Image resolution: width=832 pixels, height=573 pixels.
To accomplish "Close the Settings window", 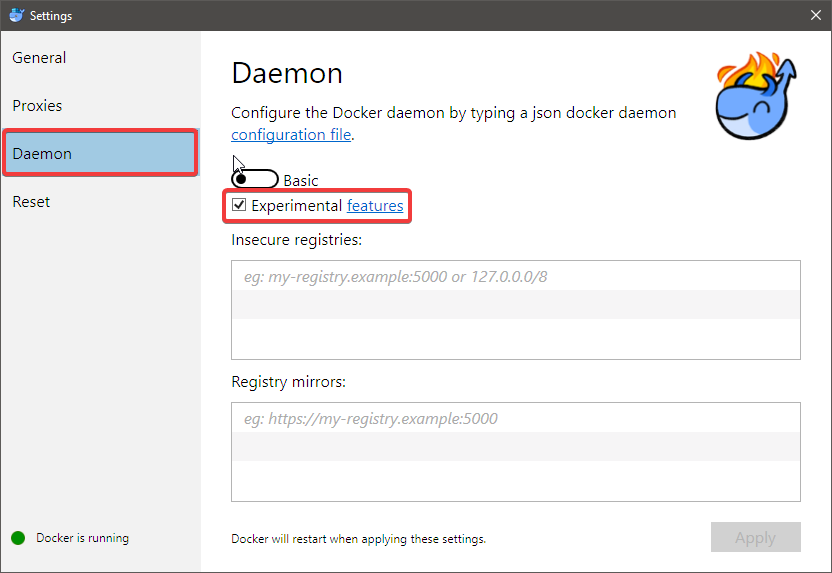I will click(x=814, y=15).
